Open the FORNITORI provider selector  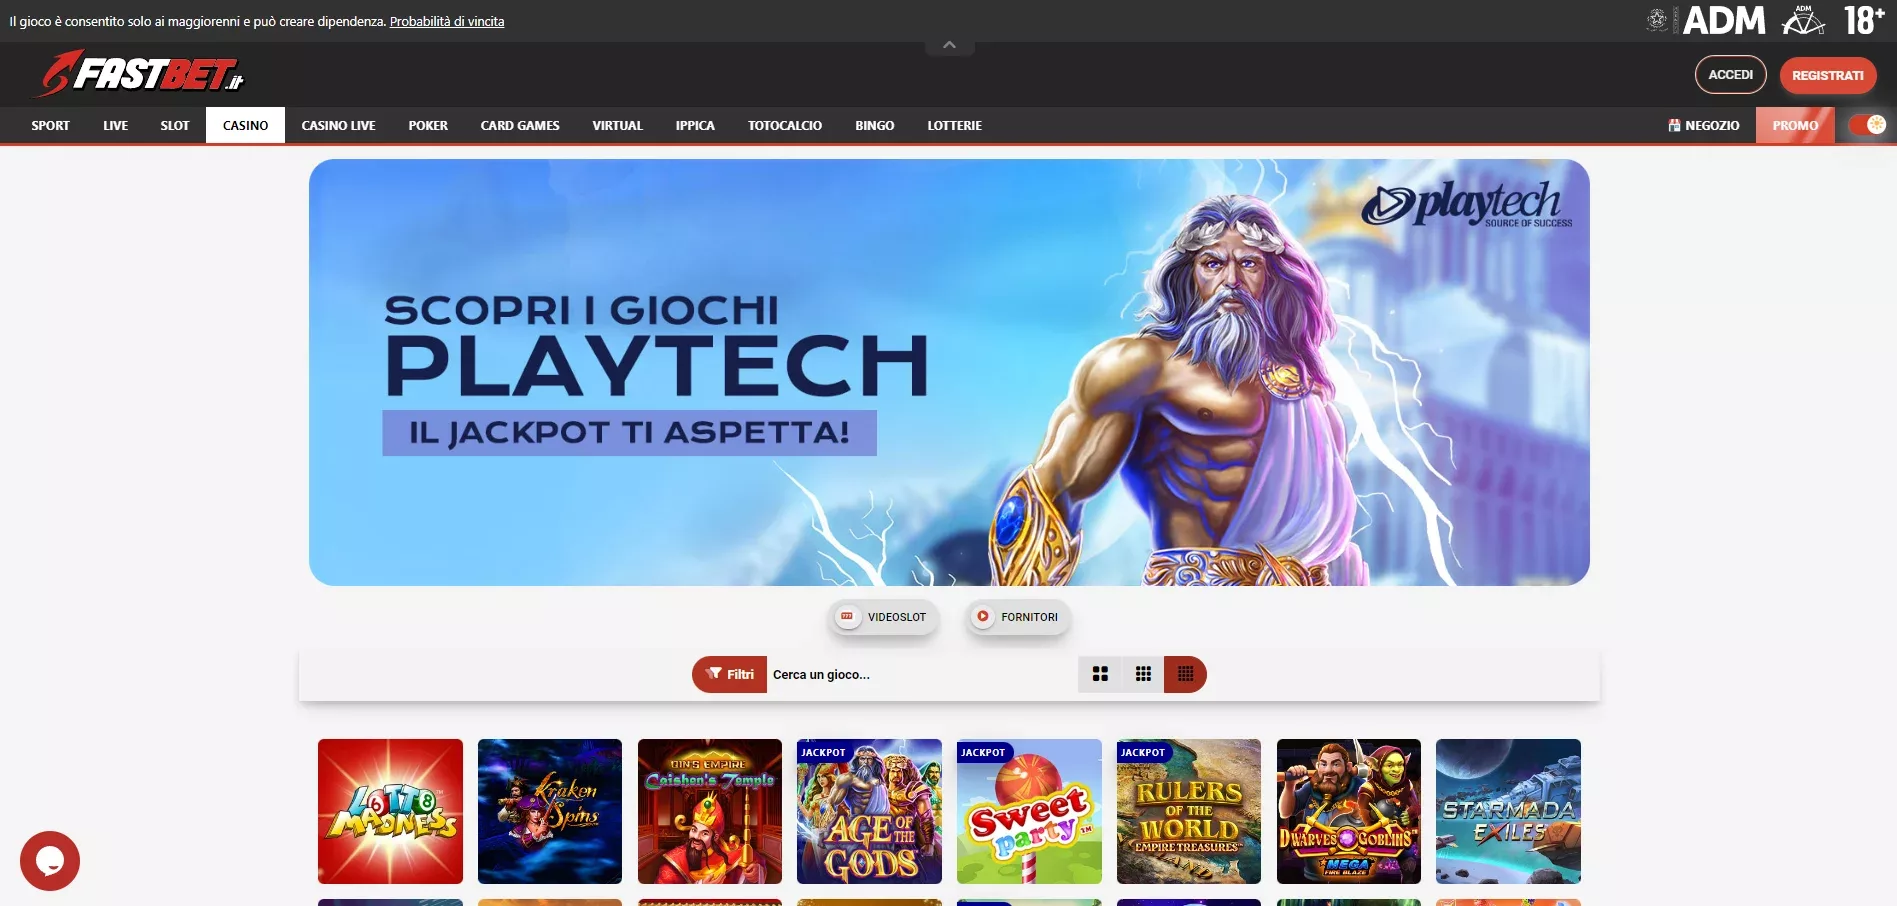pyautogui.click(x=1017, y=617)
